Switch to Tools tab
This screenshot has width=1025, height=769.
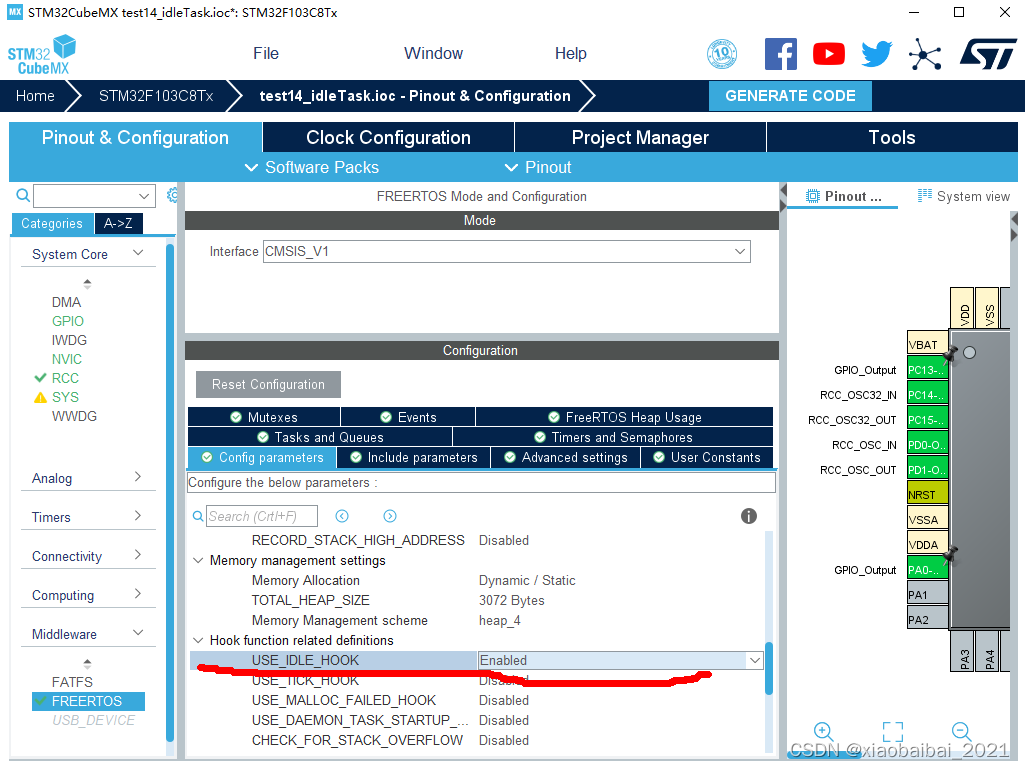[x=892, y=137]
